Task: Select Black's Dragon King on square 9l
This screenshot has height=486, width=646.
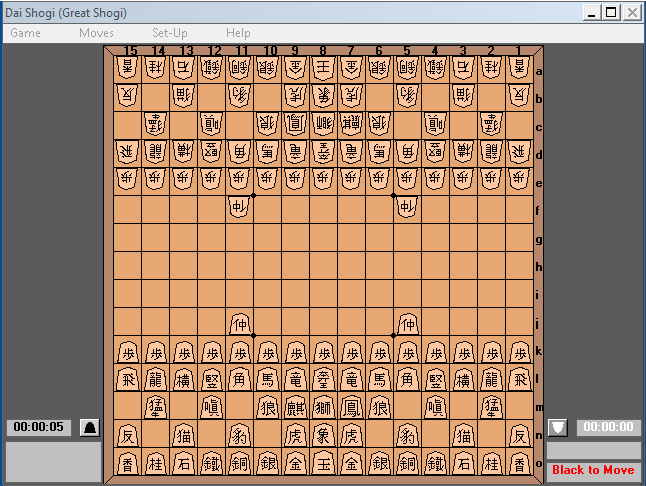Action: [x=295, y=380]
